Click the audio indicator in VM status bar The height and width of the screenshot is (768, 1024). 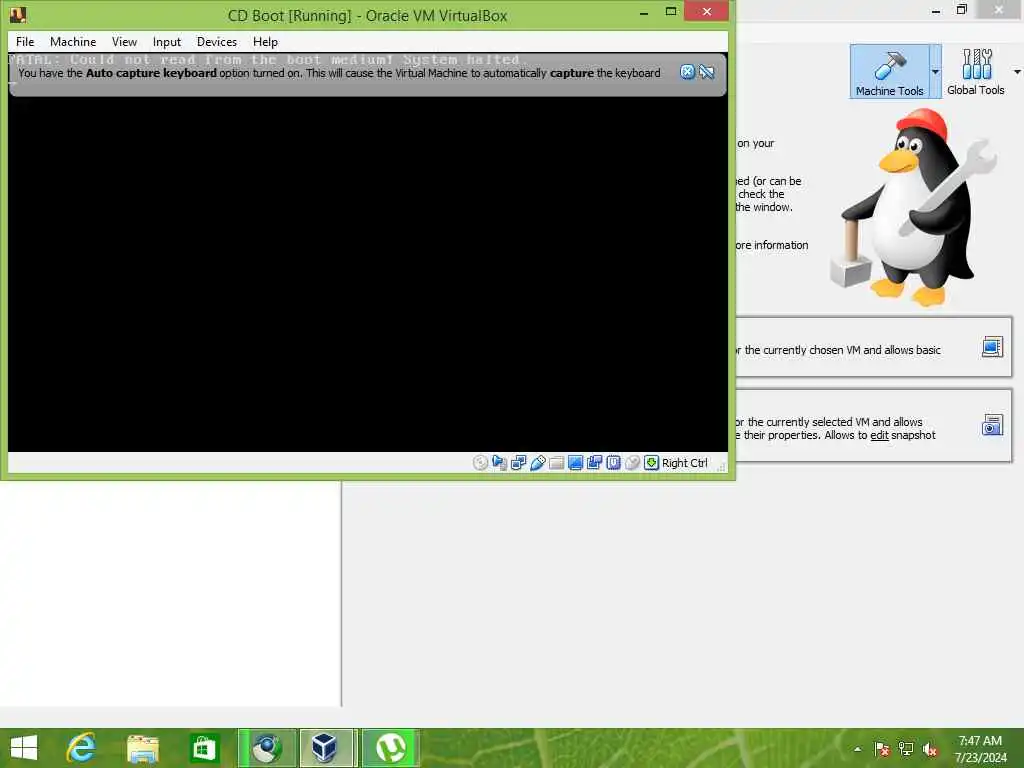click(x=500, y=463)
